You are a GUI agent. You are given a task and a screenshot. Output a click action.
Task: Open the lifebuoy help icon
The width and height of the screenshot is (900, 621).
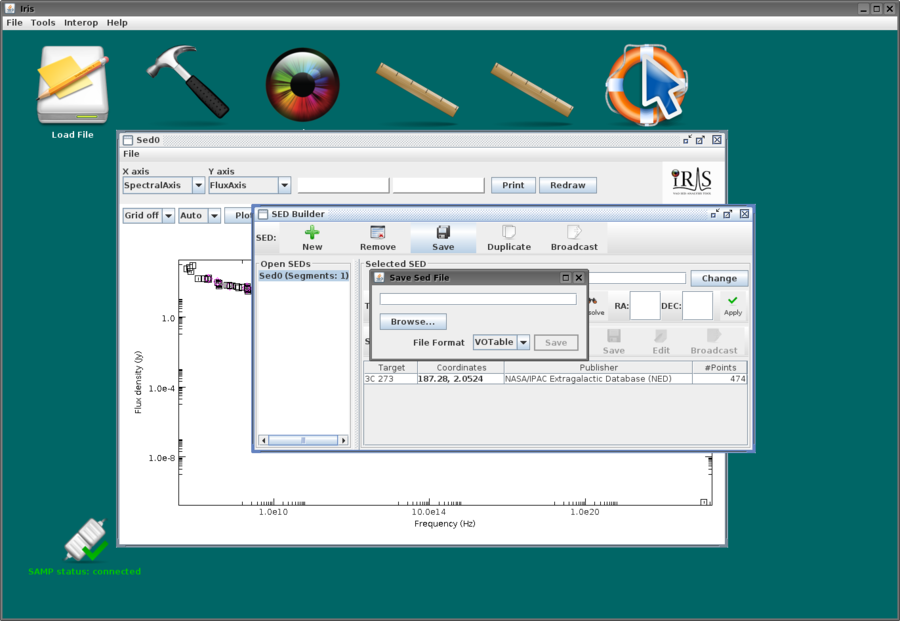647,84
